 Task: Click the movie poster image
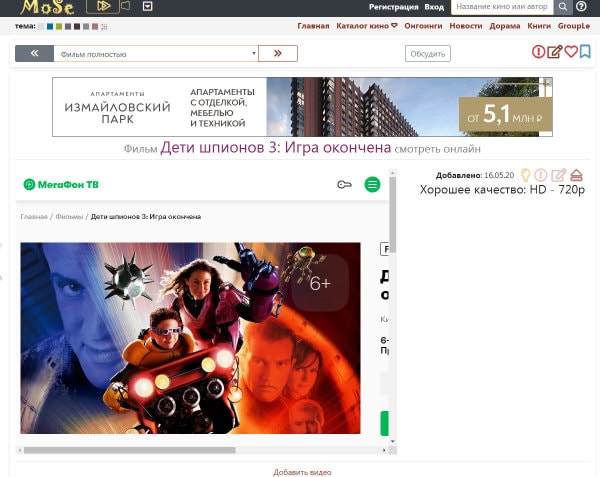click(x=190, y=338)
